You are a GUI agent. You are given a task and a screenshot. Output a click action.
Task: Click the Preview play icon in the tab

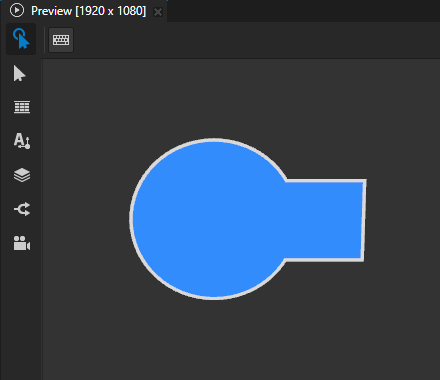point(17,11)
